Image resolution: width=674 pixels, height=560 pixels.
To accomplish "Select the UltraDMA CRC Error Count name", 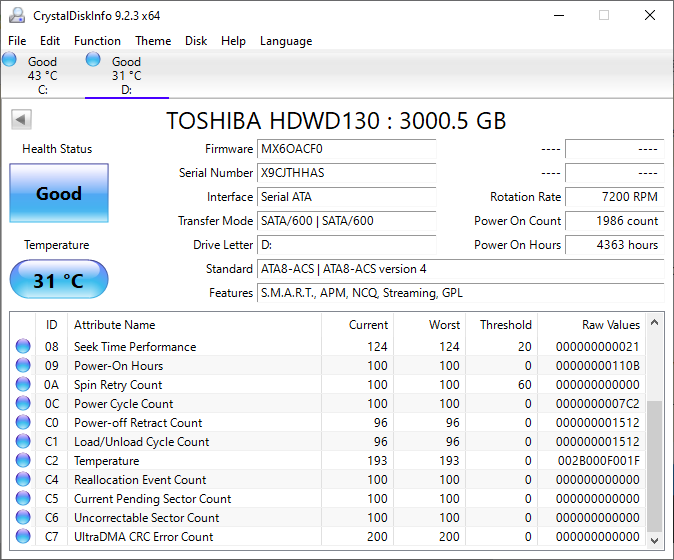I will pos(144,537).
